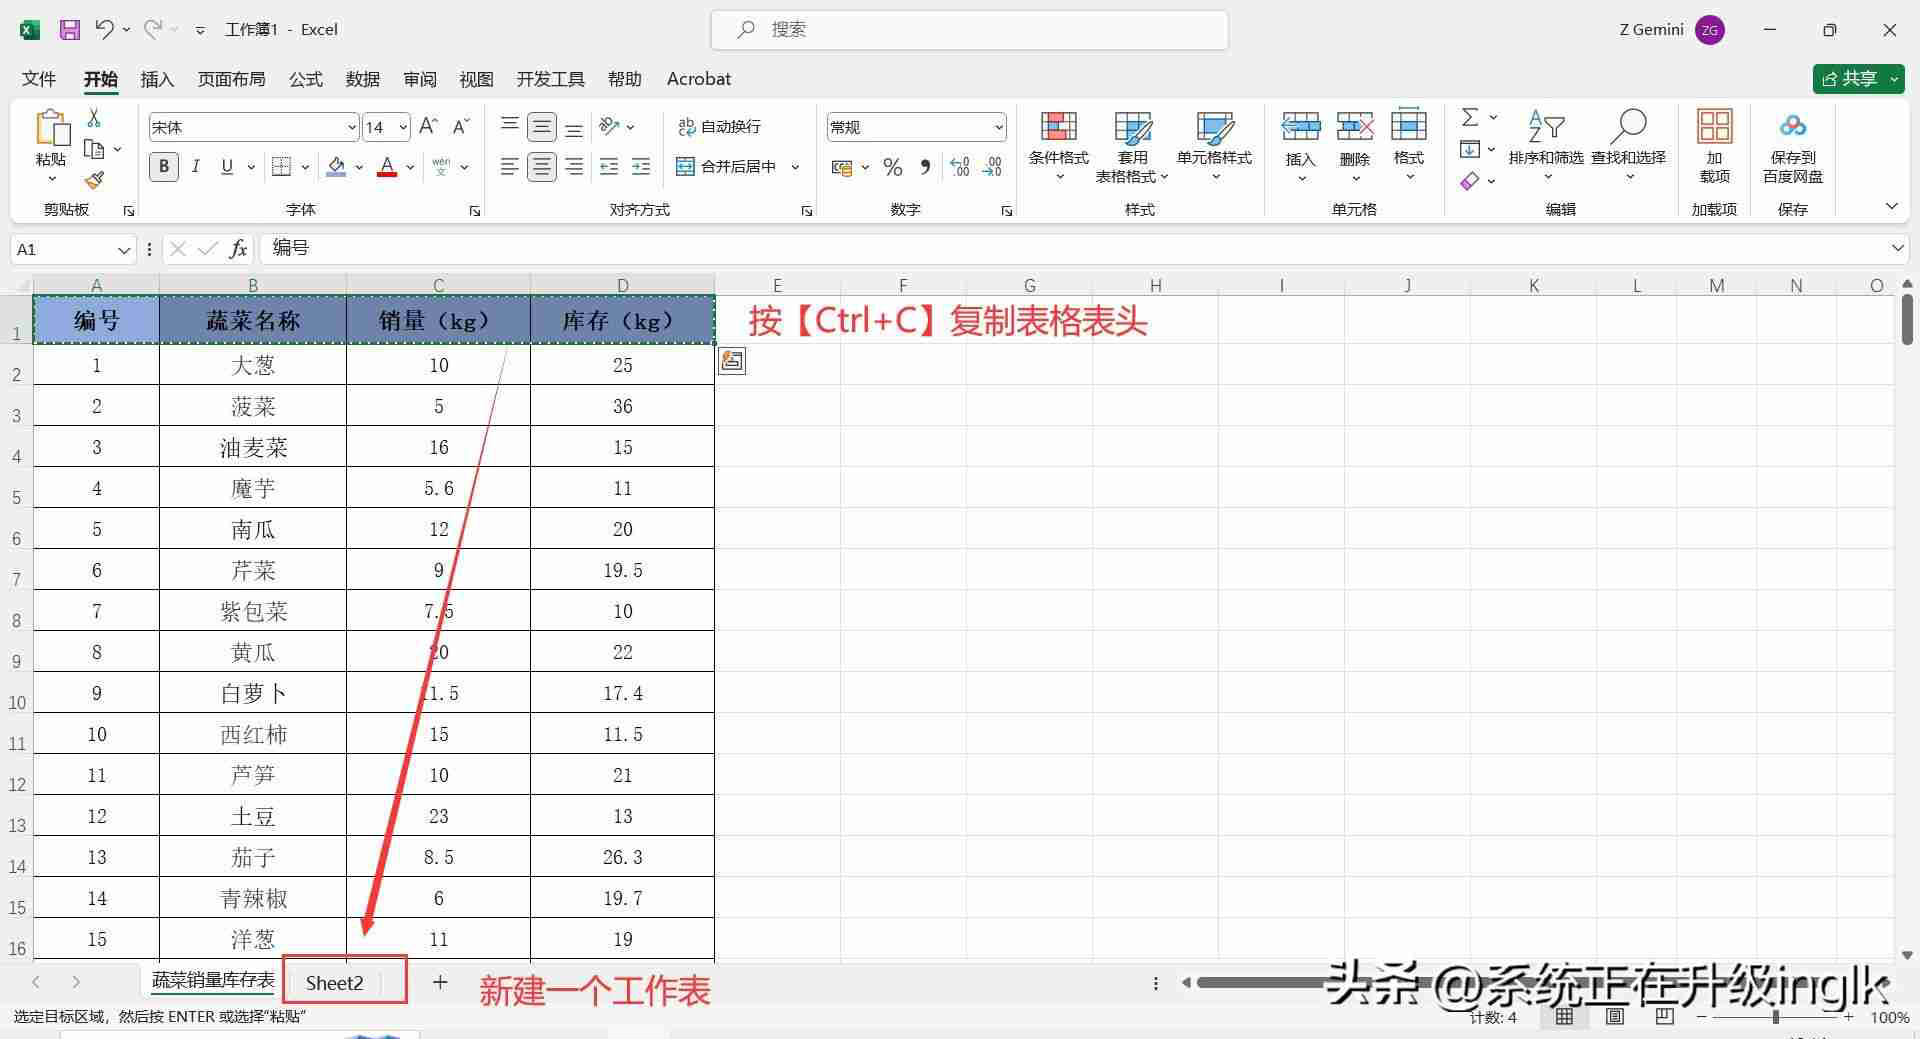
Task: Decrease font size with the smaller A icon
Action: click(460, 126)
